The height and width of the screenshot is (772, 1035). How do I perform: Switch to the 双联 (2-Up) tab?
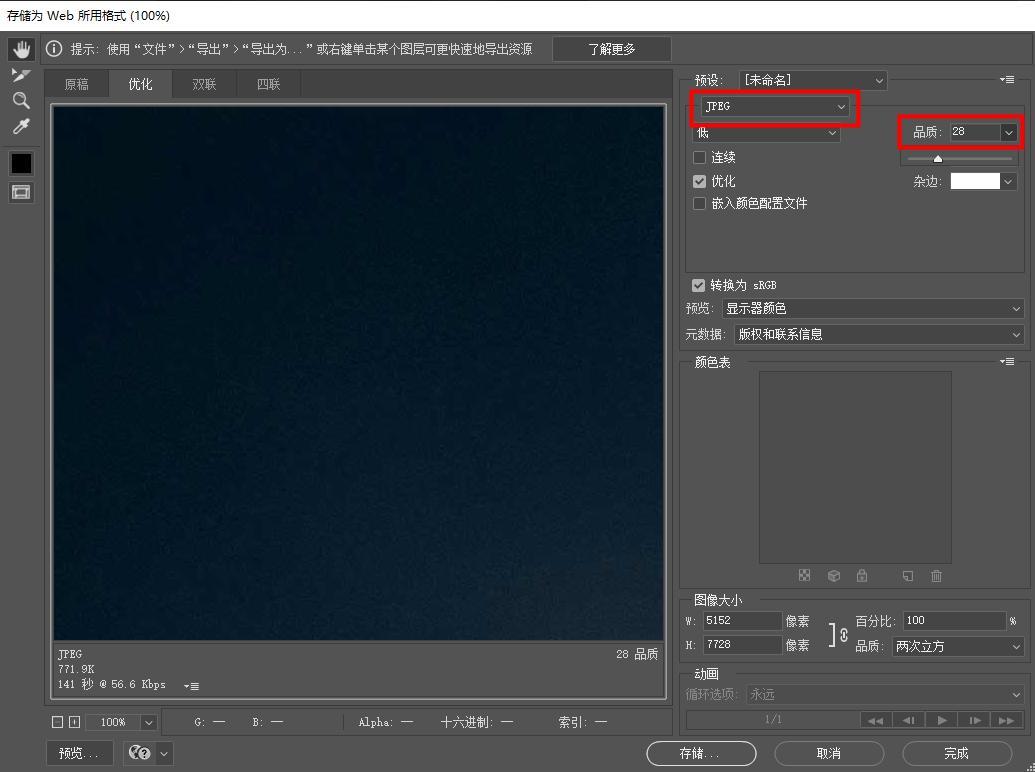204,84
